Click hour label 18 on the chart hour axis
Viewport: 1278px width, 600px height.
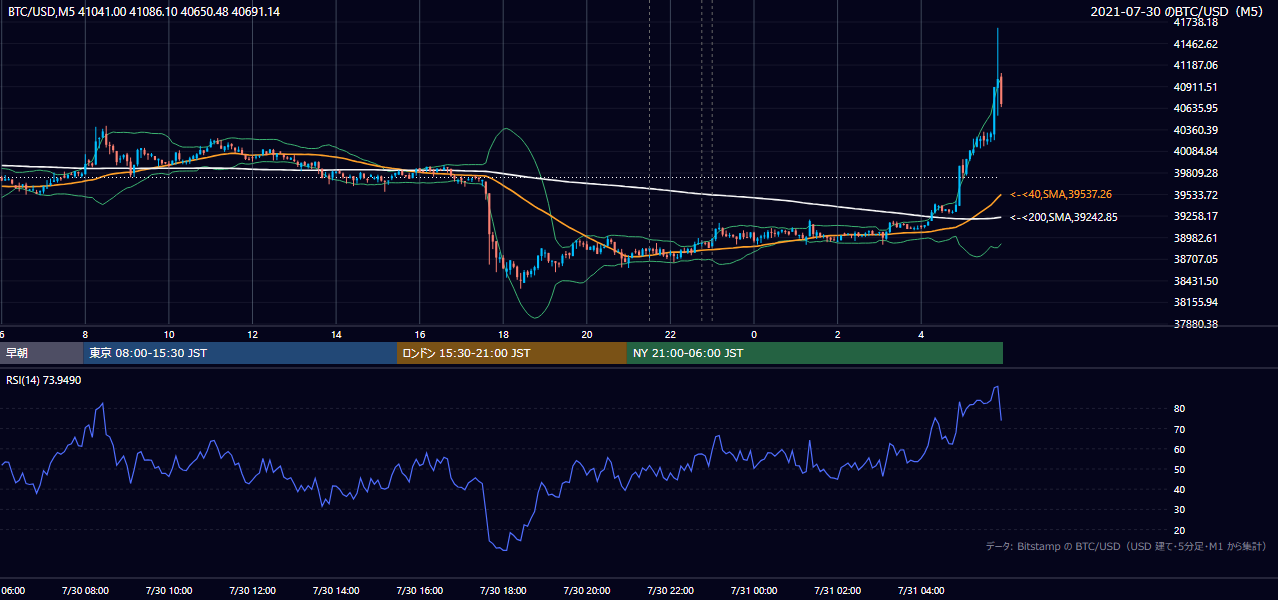(x=504, y=334)
